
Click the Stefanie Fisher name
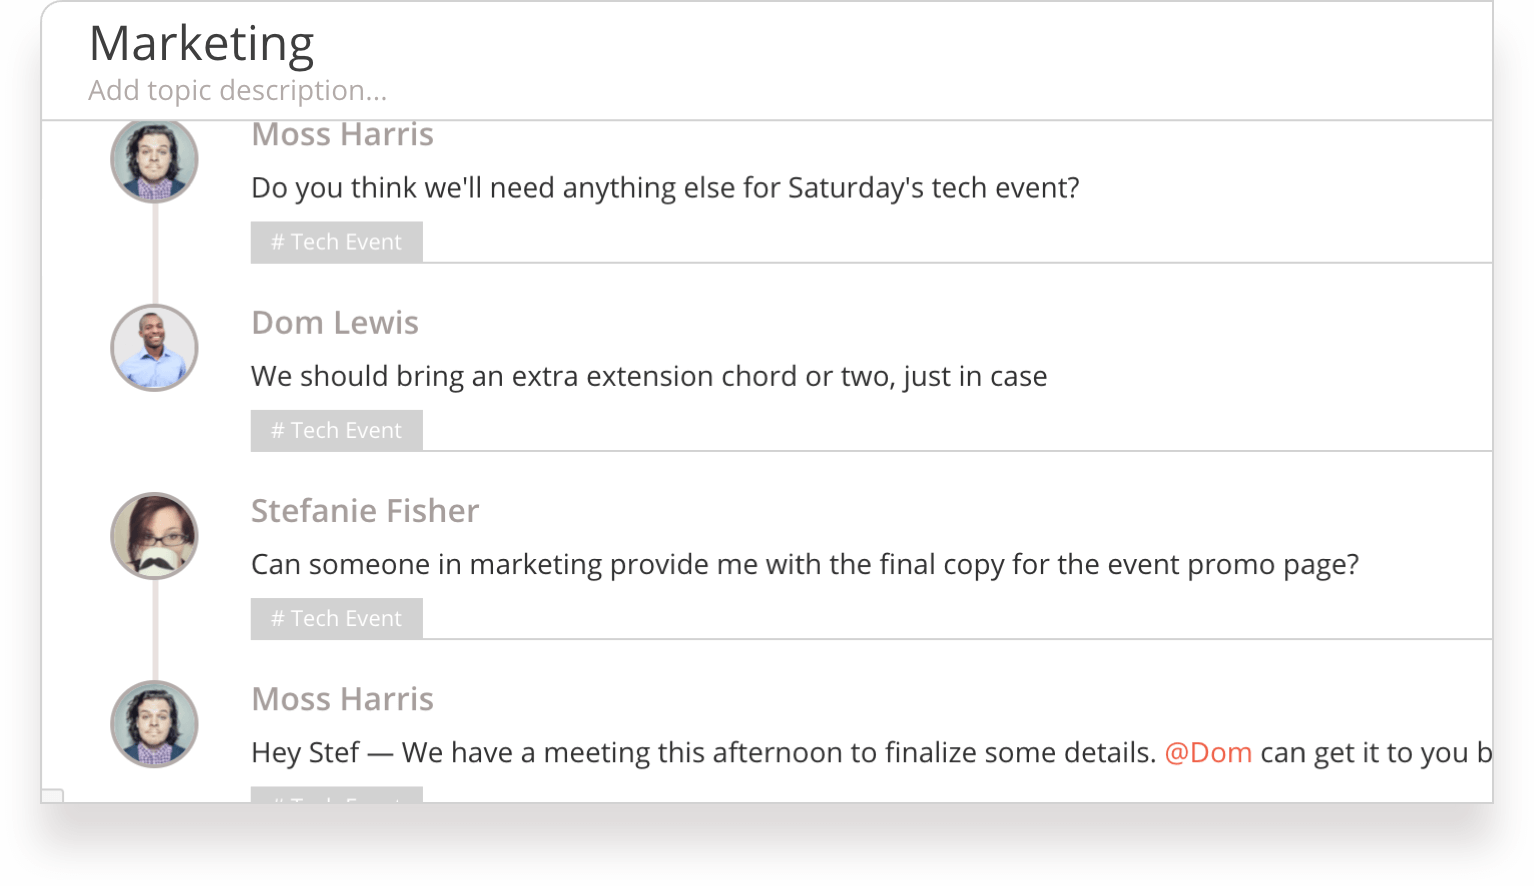(365, 511)
